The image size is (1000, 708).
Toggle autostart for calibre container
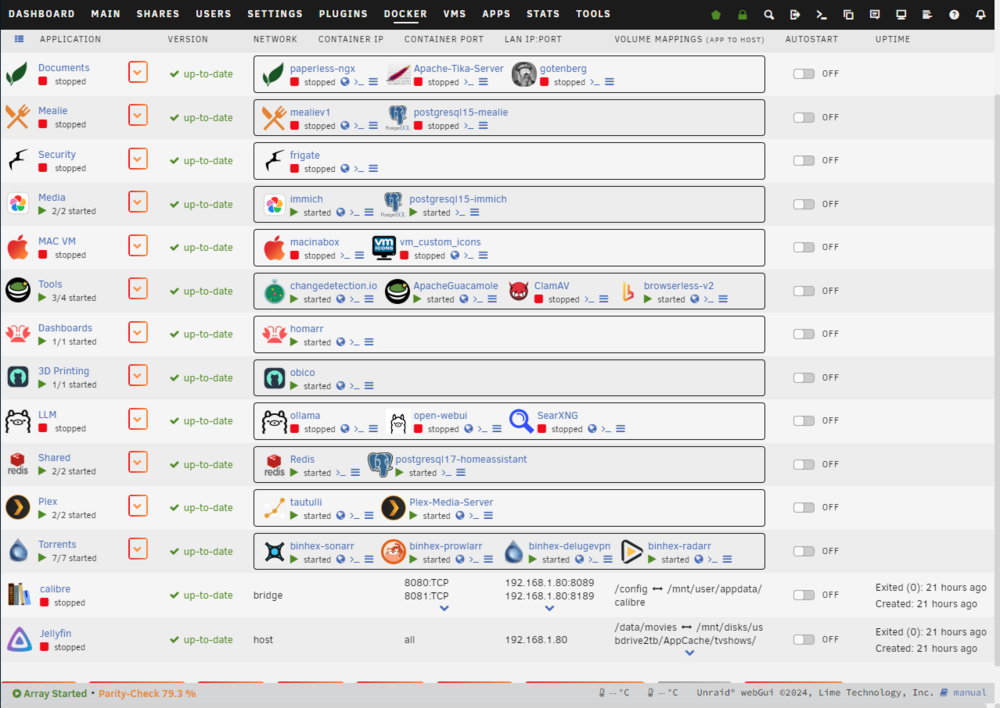(804, 594)
